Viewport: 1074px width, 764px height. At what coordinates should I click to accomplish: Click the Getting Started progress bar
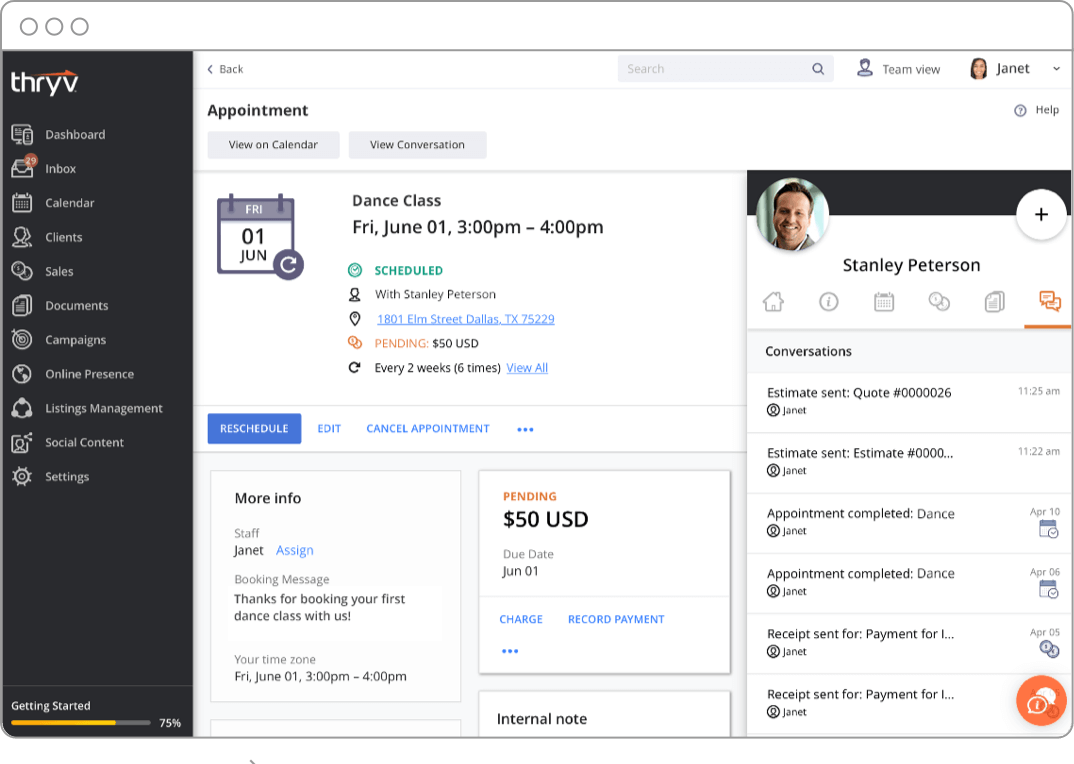click(81, 722)
